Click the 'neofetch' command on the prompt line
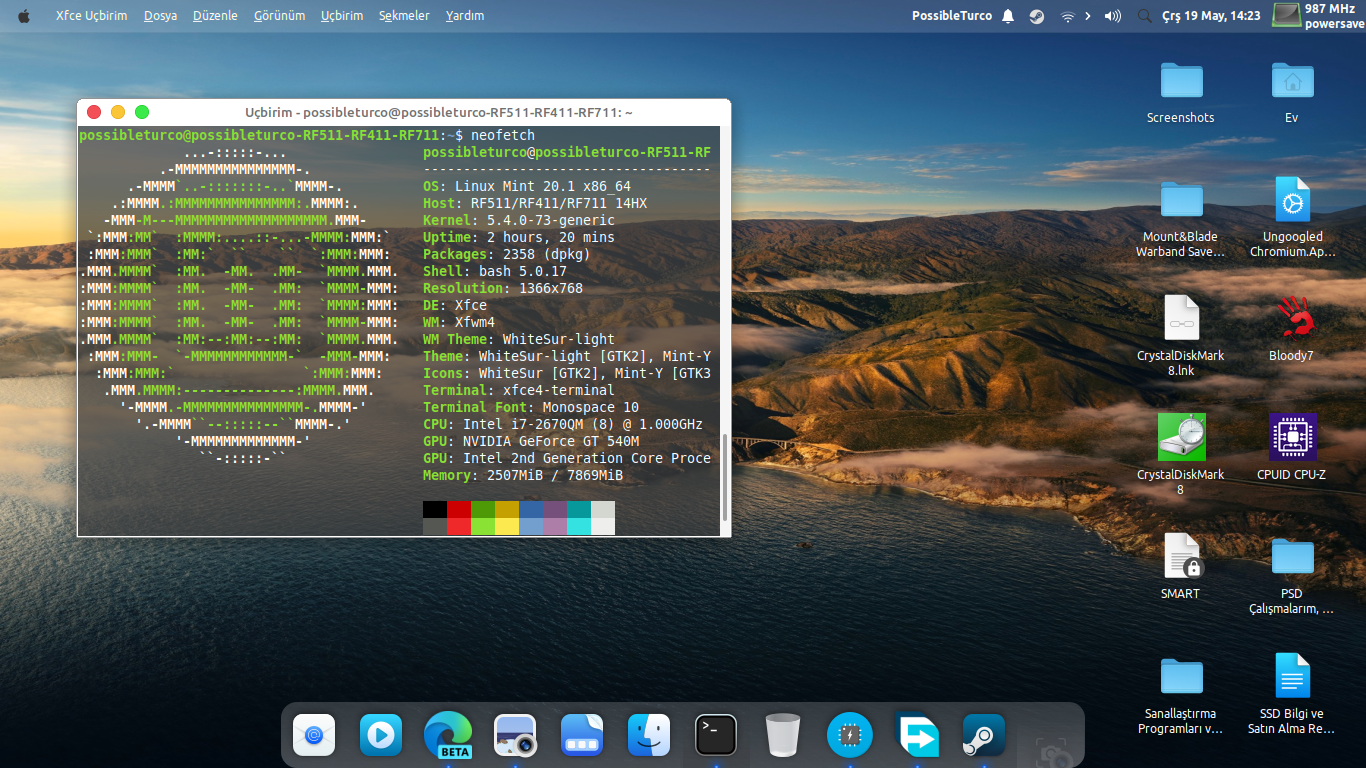The image size is (1366, 768). 503,135
